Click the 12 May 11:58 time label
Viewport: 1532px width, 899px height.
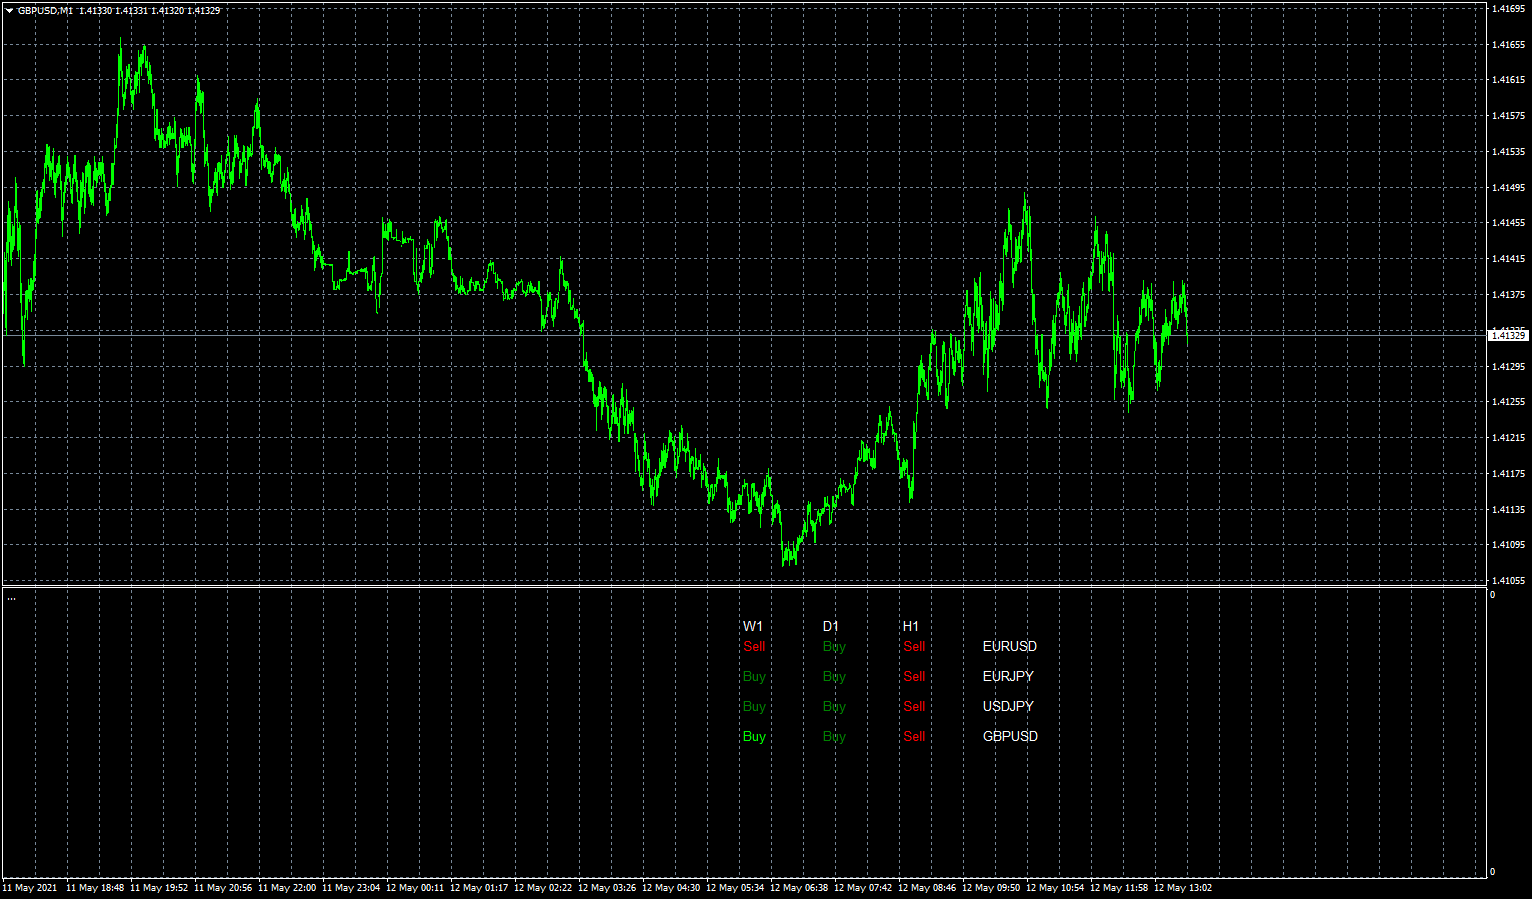coord(1119,887)
